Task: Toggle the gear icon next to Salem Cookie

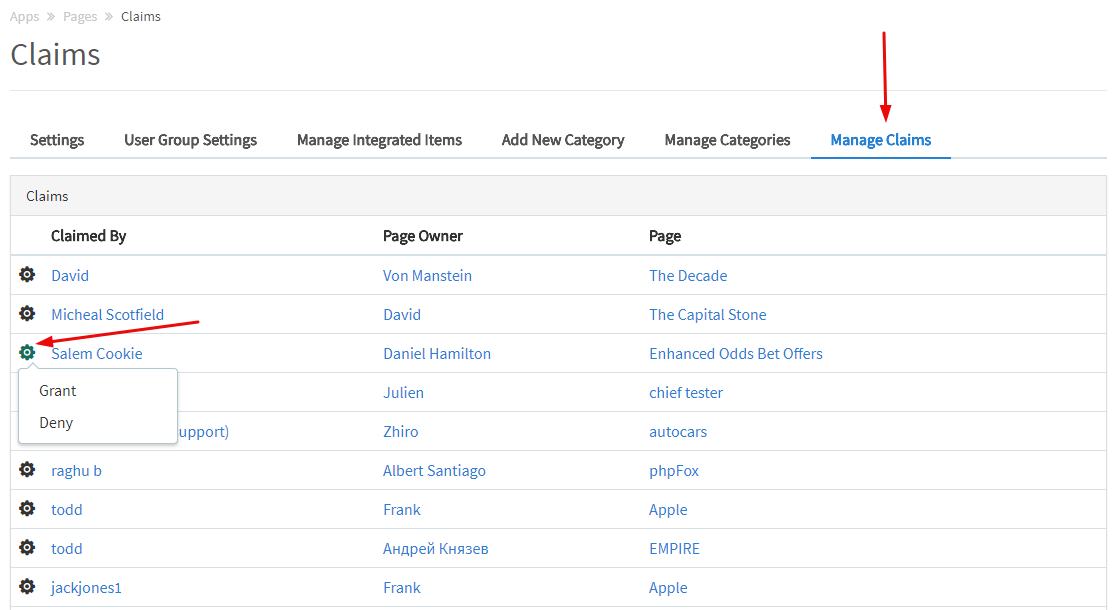Action: pyautogui.click(x=27, y=353)
